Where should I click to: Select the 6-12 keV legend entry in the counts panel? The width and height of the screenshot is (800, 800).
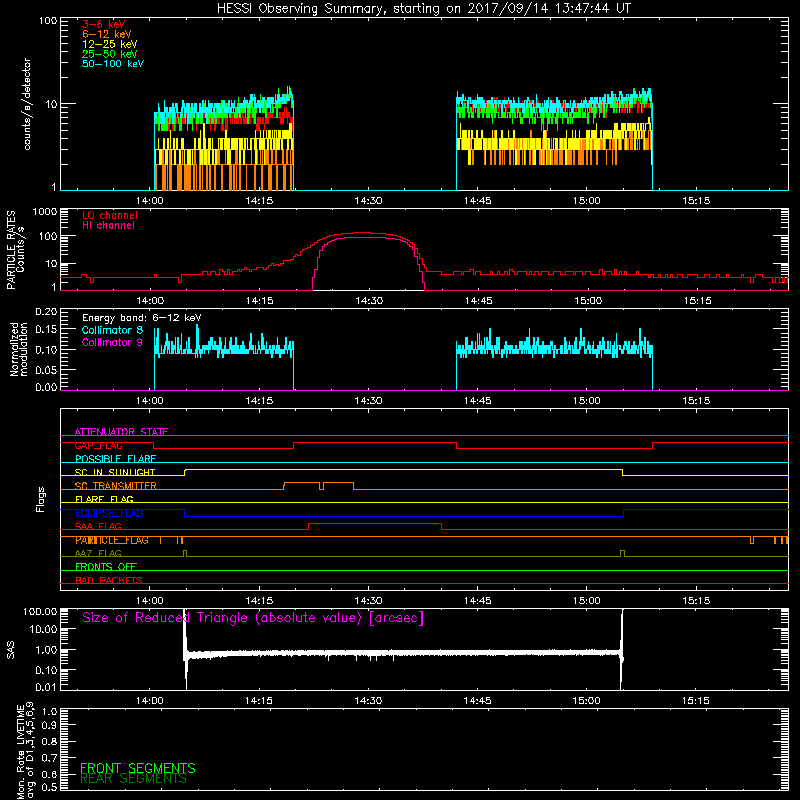(x=107, y=34)
